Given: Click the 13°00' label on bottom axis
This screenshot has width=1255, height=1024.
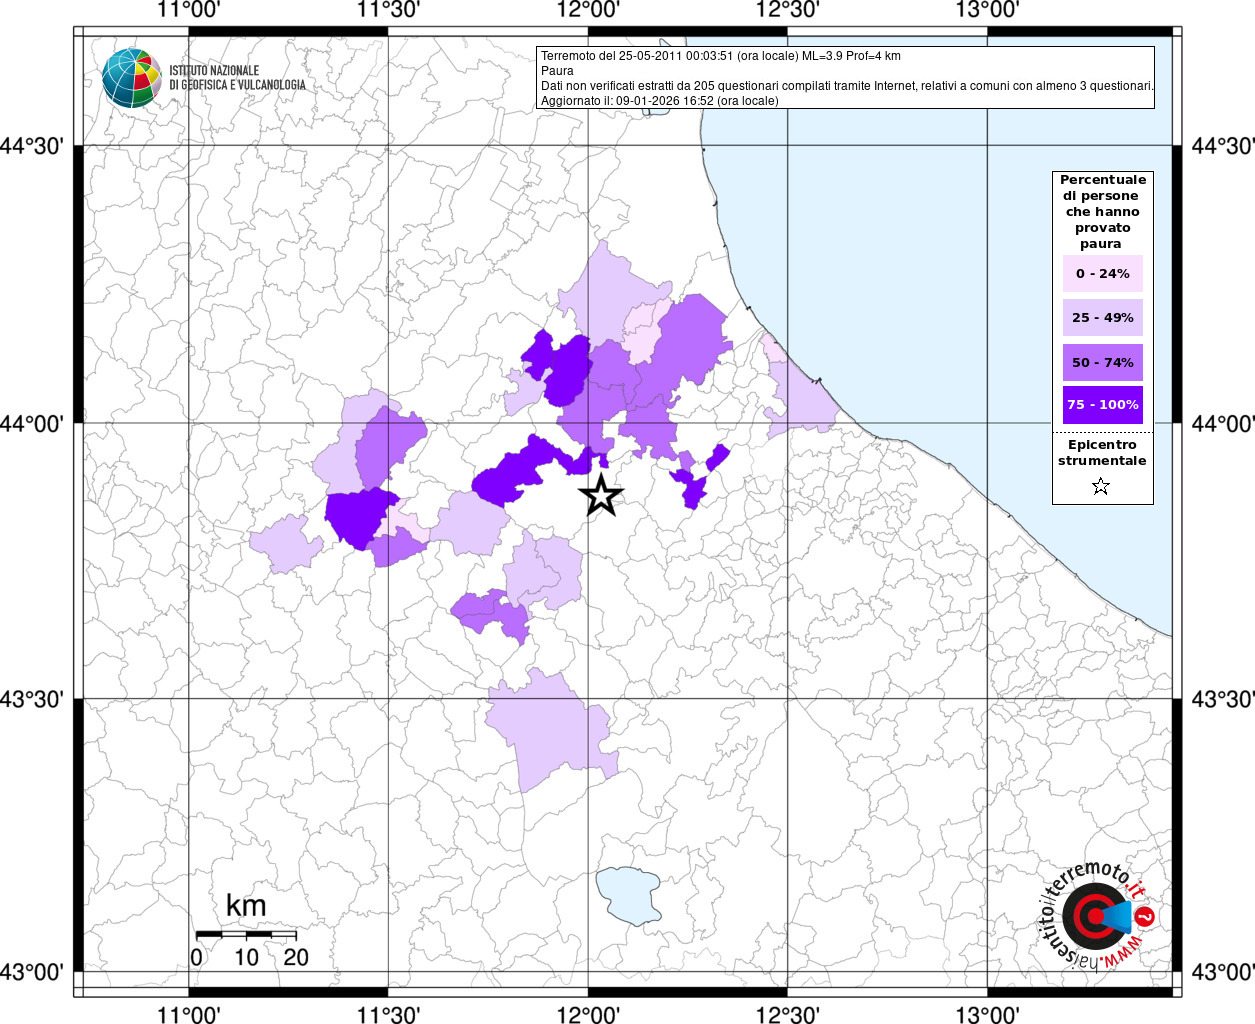Looking at the screenshot, I should pos(988,1014).
